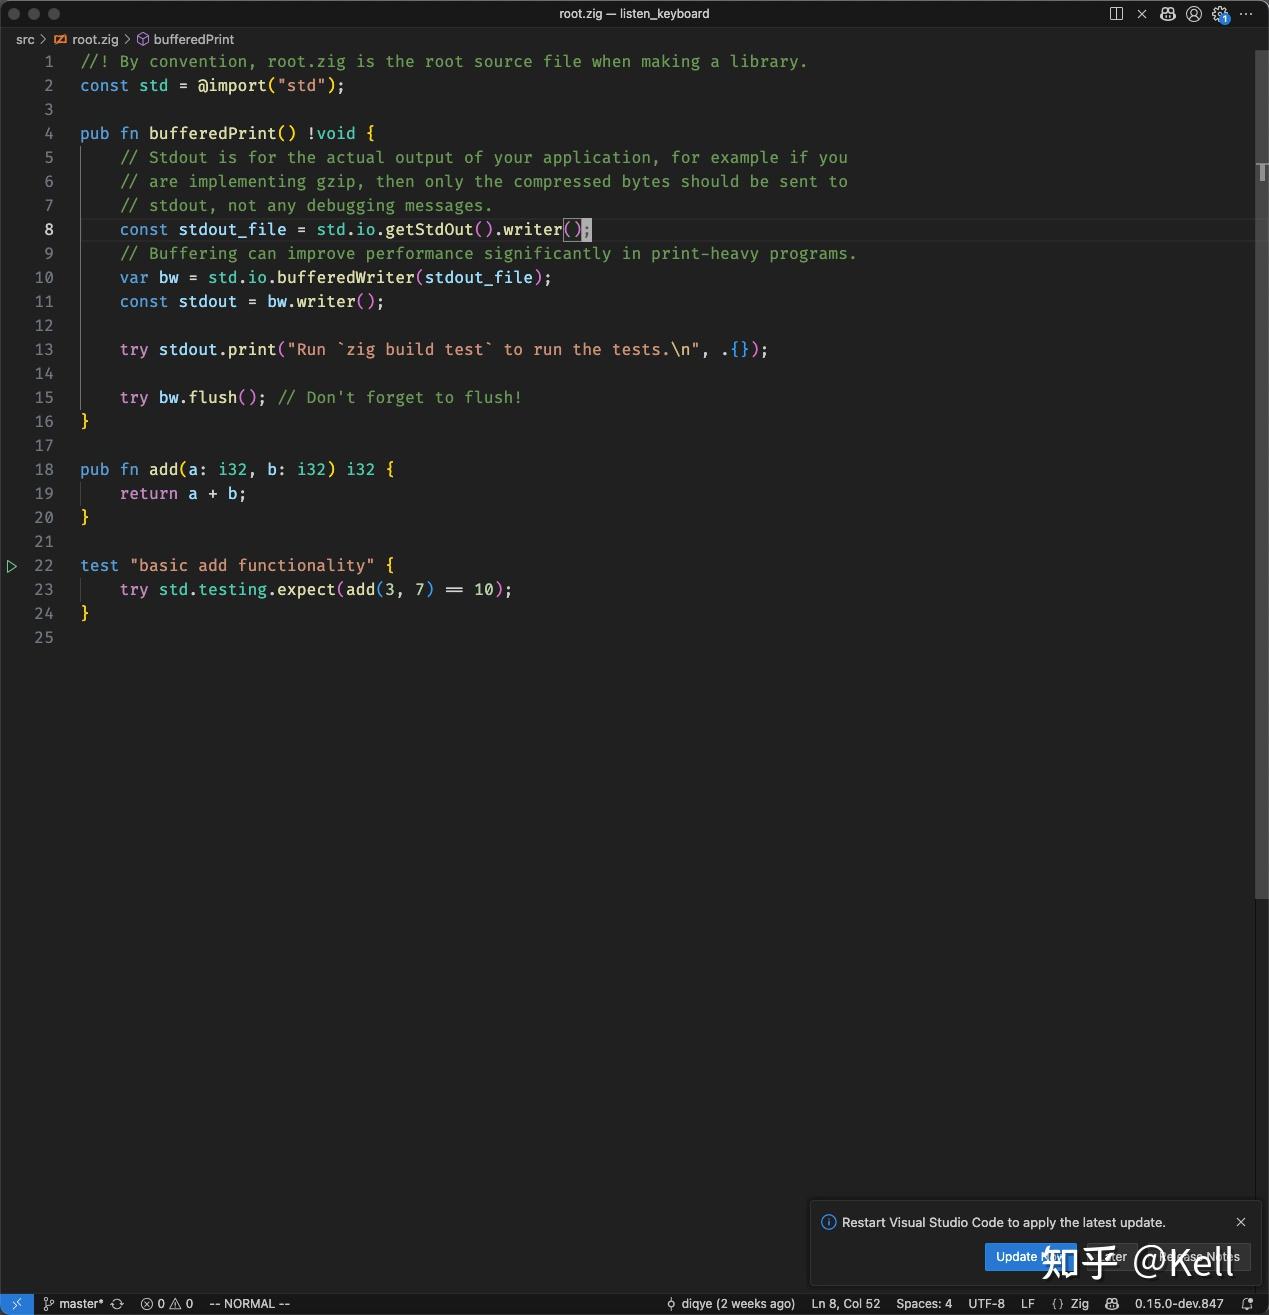Open the Copilot chat icon in title bar
Screen dimensions: 1269x1315
coord(1168,14)
